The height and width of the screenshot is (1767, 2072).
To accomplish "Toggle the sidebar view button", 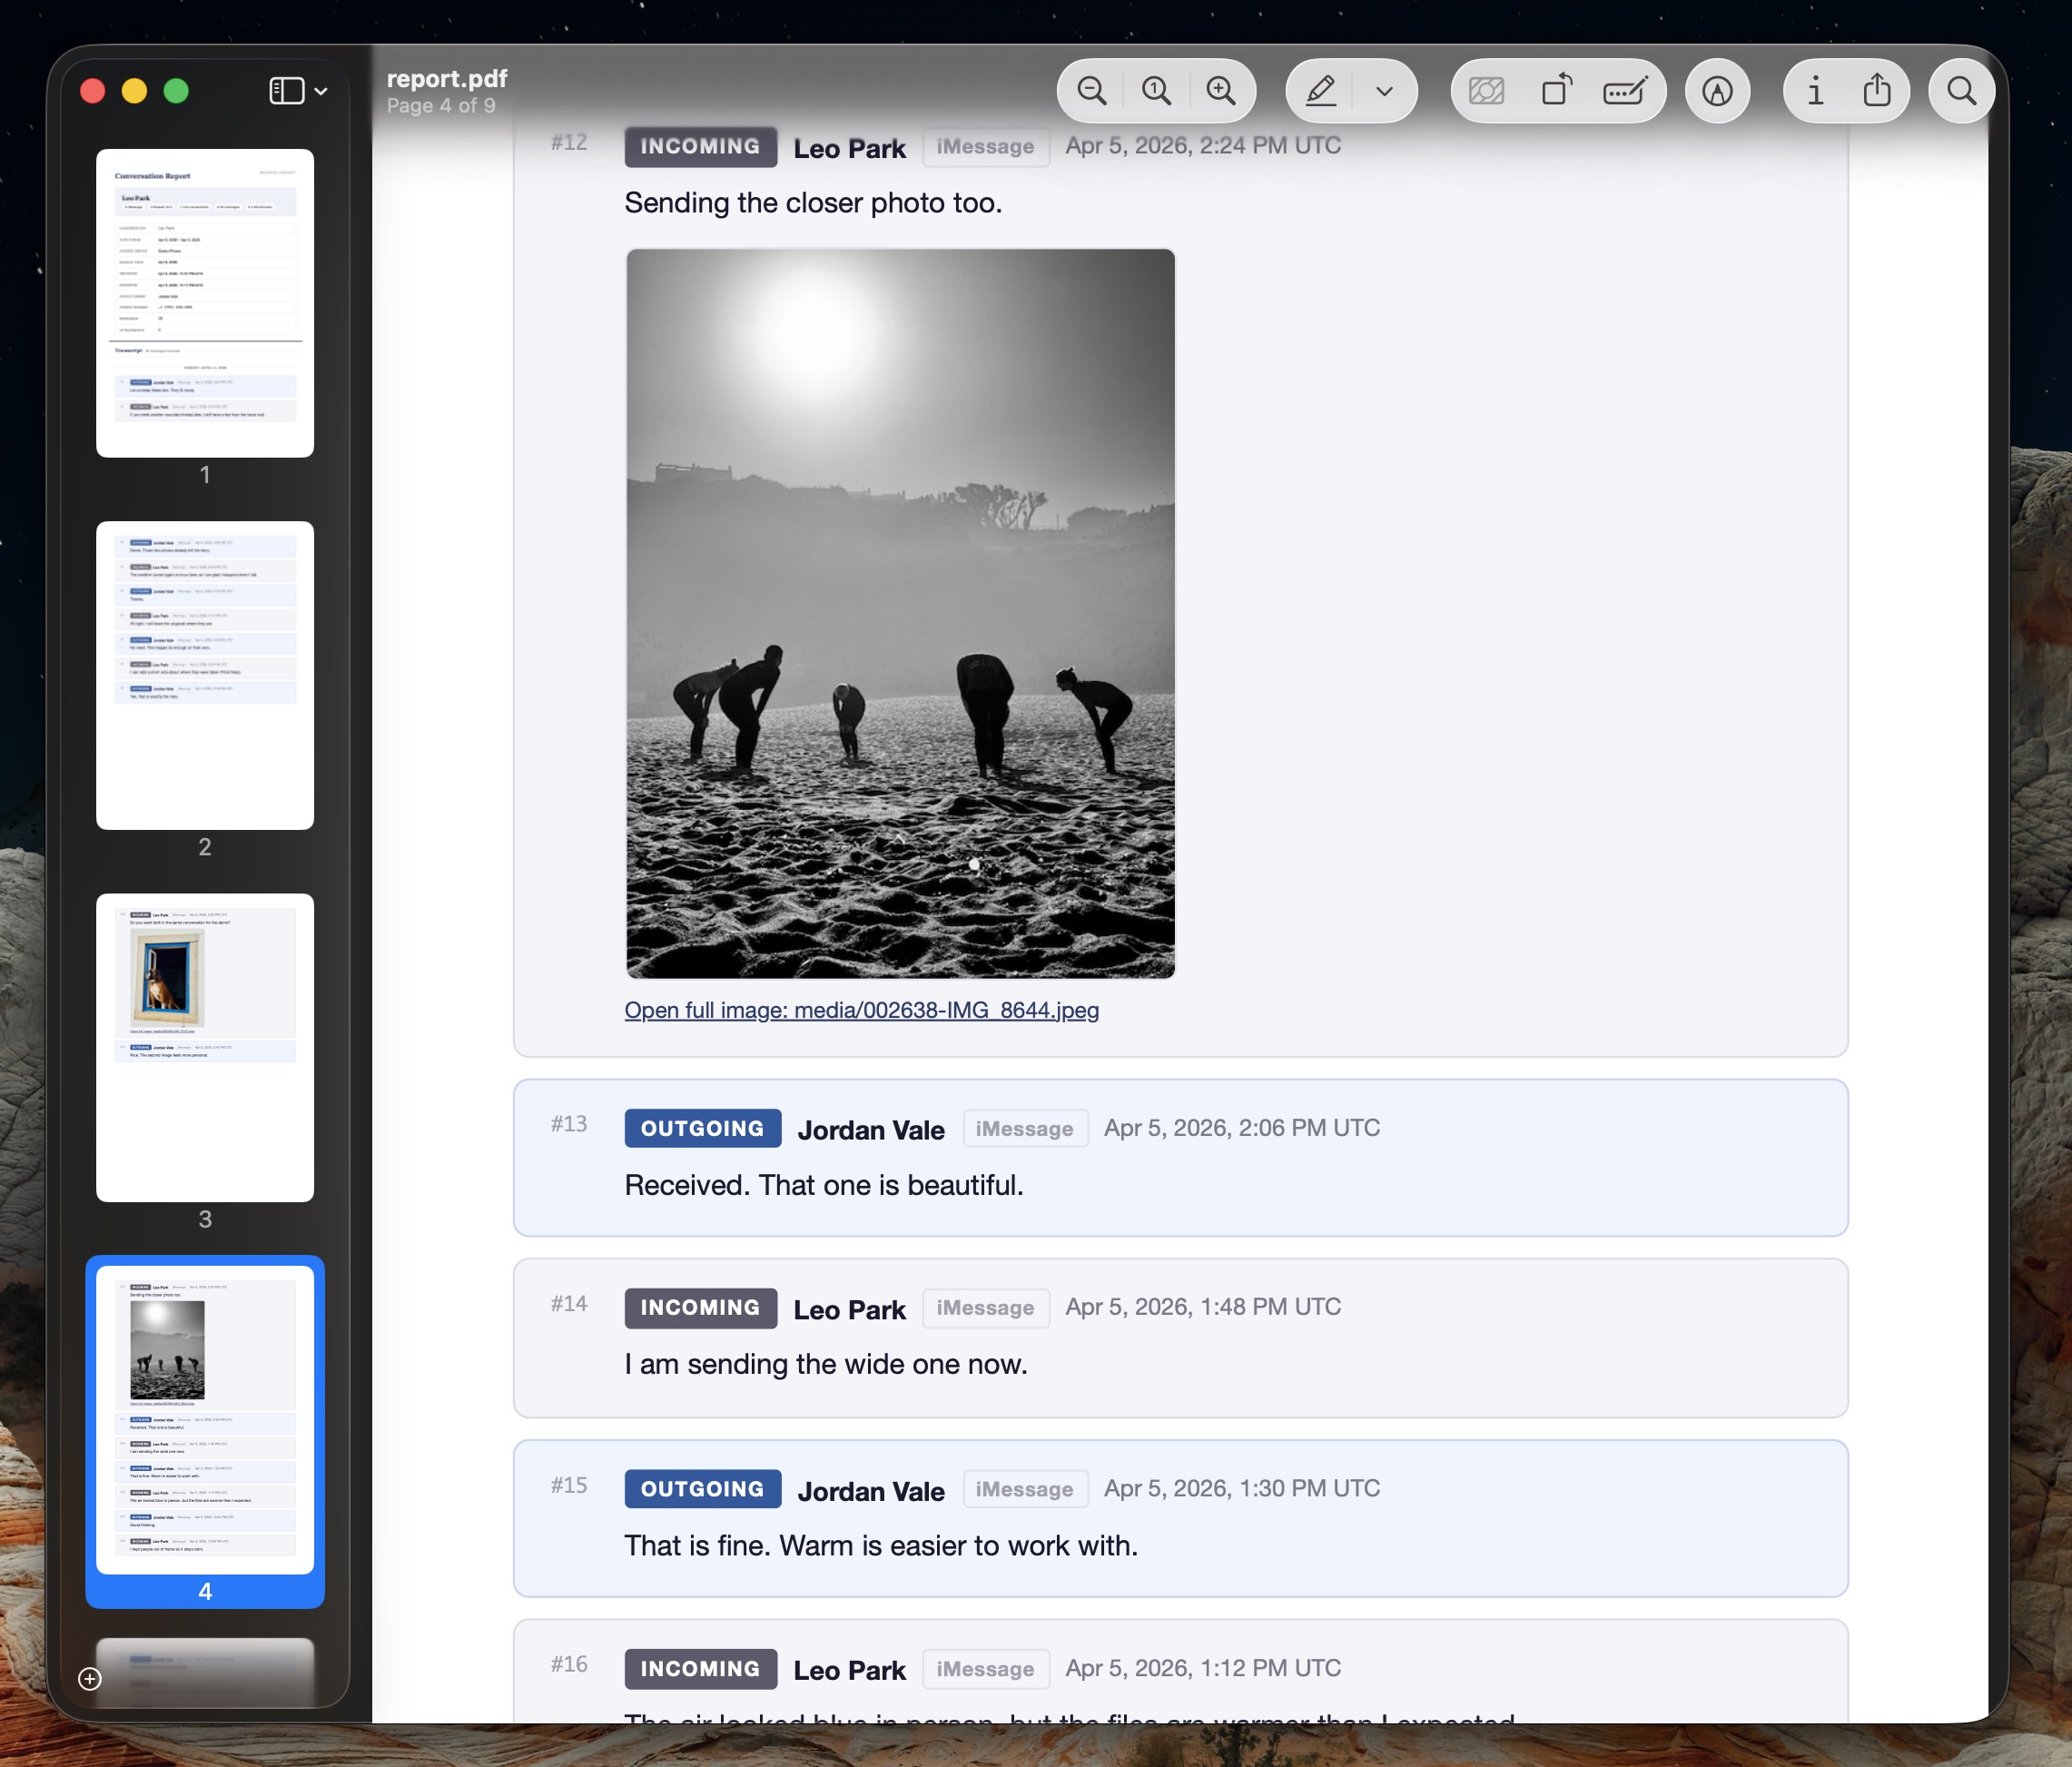I will pyautogui.click(x=286, y=91).
